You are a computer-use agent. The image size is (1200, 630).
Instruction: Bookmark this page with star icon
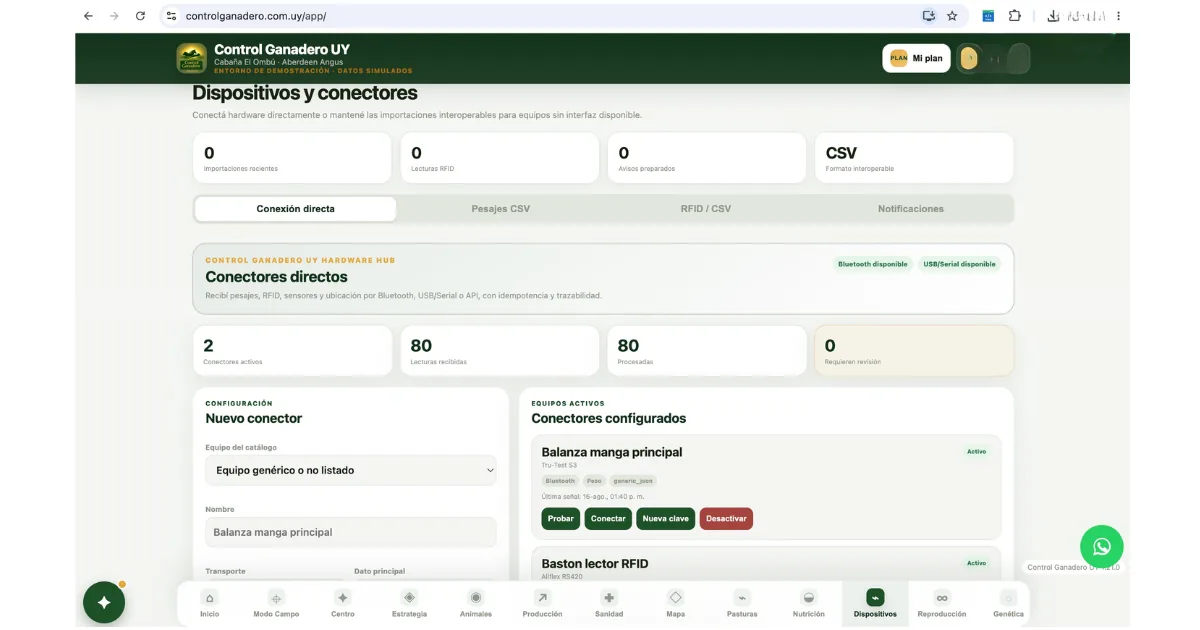click(x=952, y=16)
